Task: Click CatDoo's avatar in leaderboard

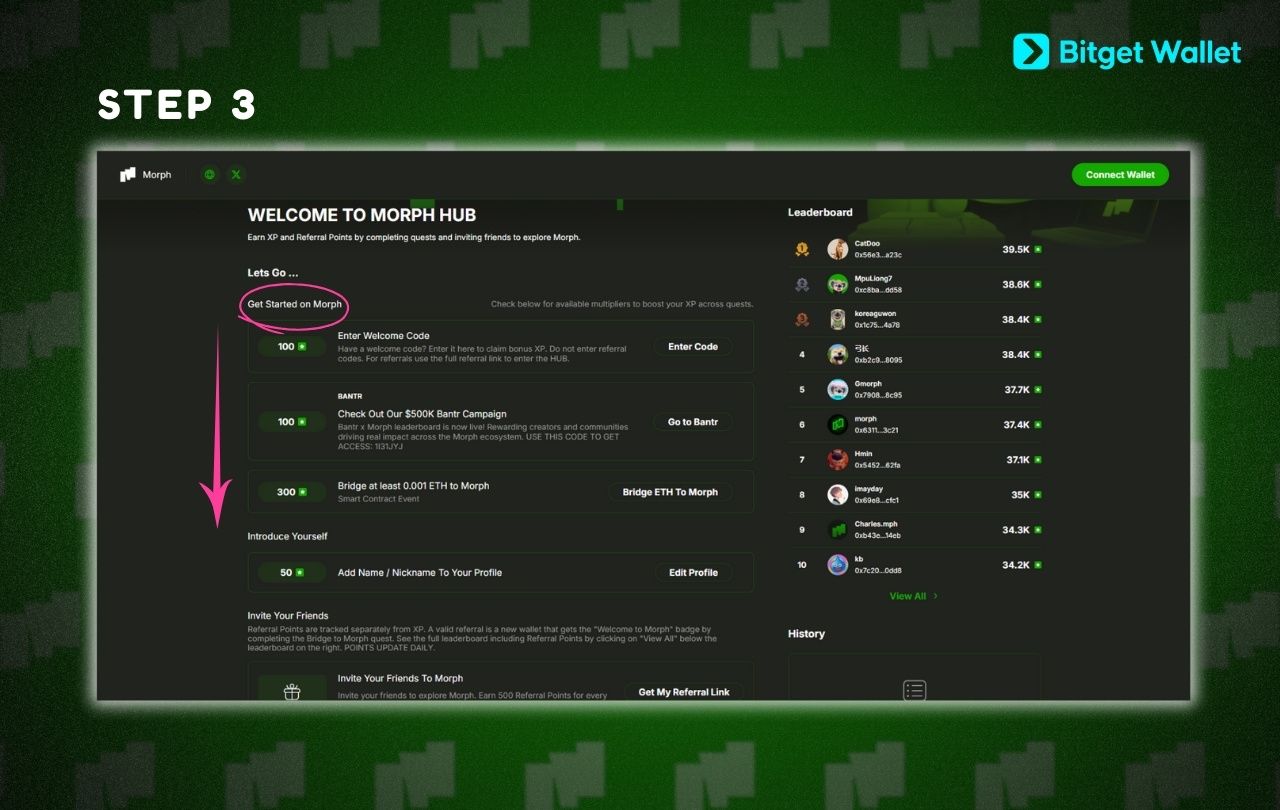Action: 838,249
